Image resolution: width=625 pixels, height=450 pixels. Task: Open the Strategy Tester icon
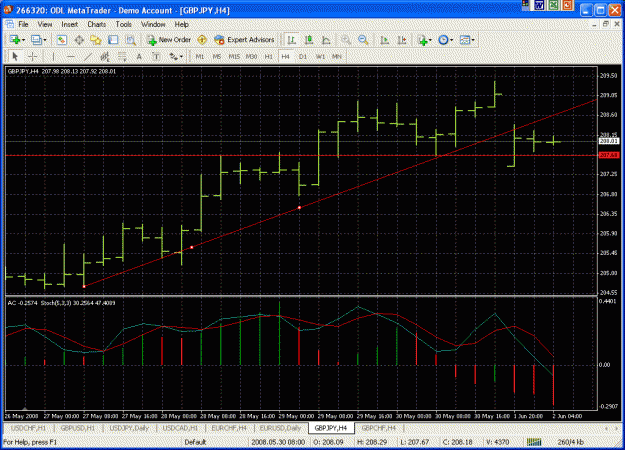[130, 40]
